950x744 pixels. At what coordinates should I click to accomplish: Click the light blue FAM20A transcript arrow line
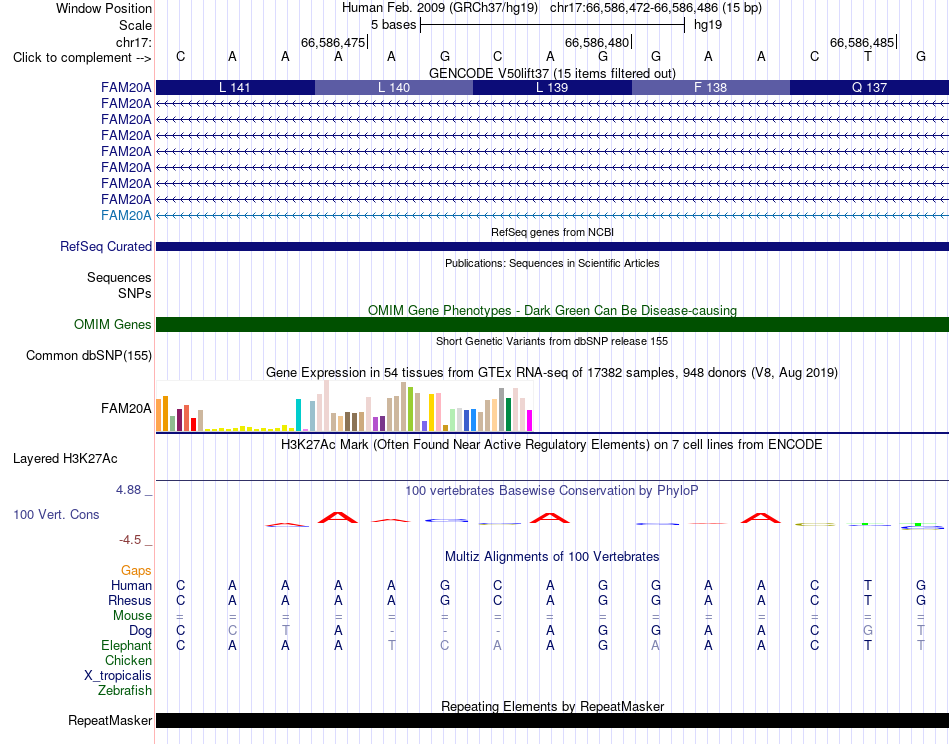pos(552,215)
